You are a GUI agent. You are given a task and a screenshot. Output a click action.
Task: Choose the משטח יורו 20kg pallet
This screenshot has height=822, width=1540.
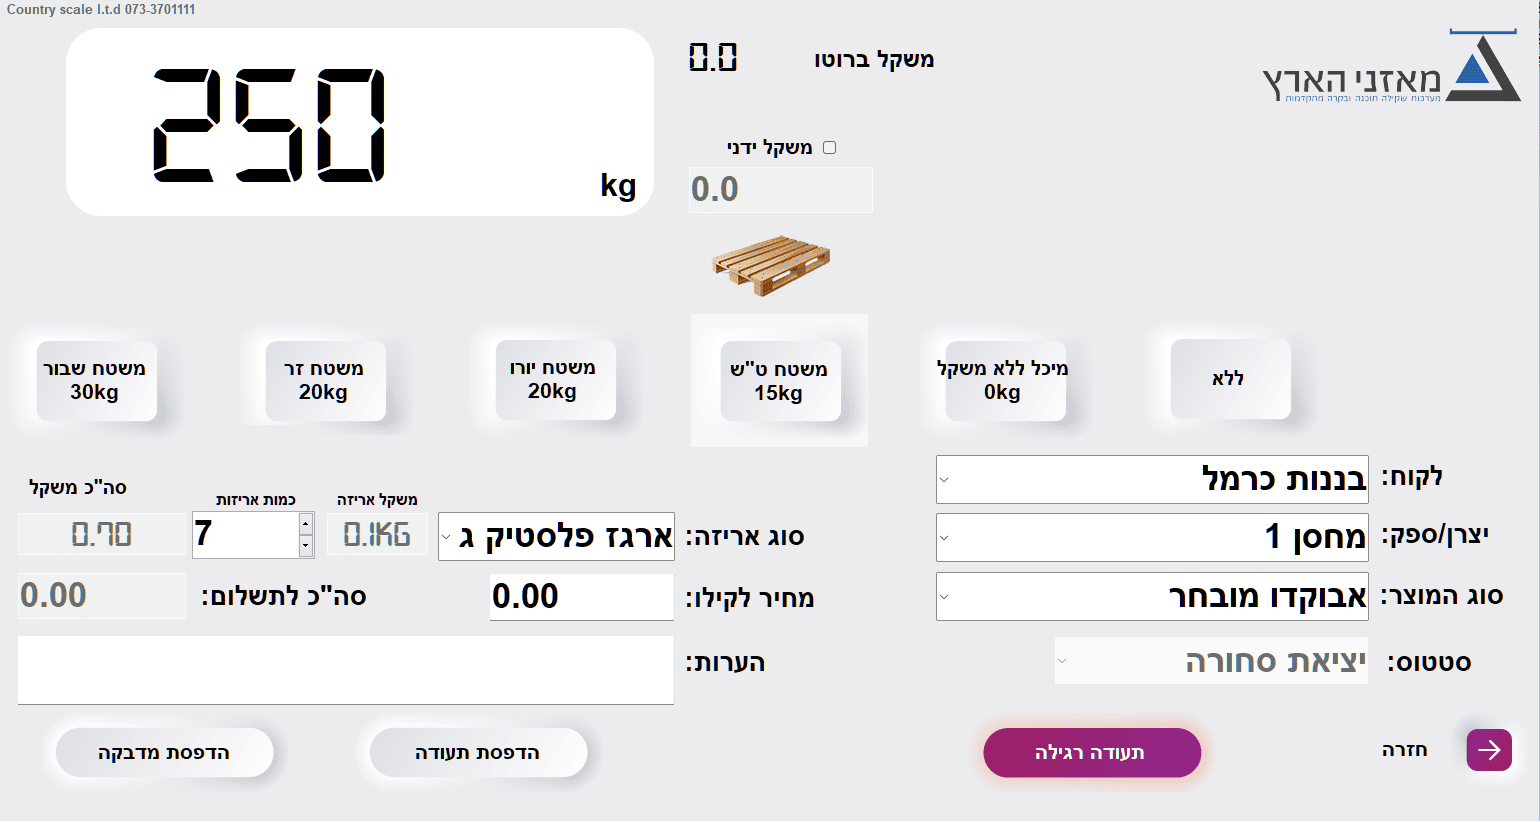coord(555,380)
